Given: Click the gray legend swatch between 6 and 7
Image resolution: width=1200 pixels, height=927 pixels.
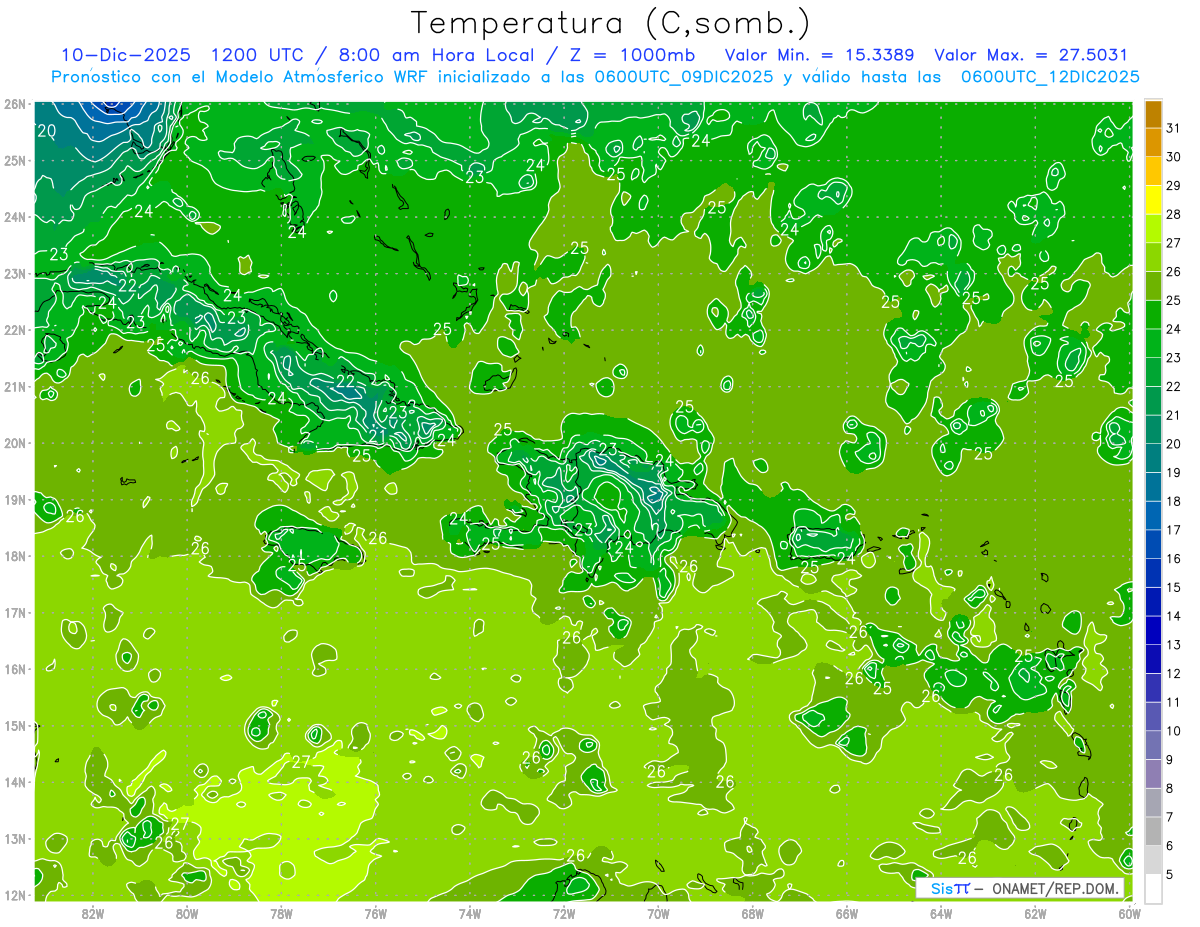Looking at the screenshot, I should 1153,831.
